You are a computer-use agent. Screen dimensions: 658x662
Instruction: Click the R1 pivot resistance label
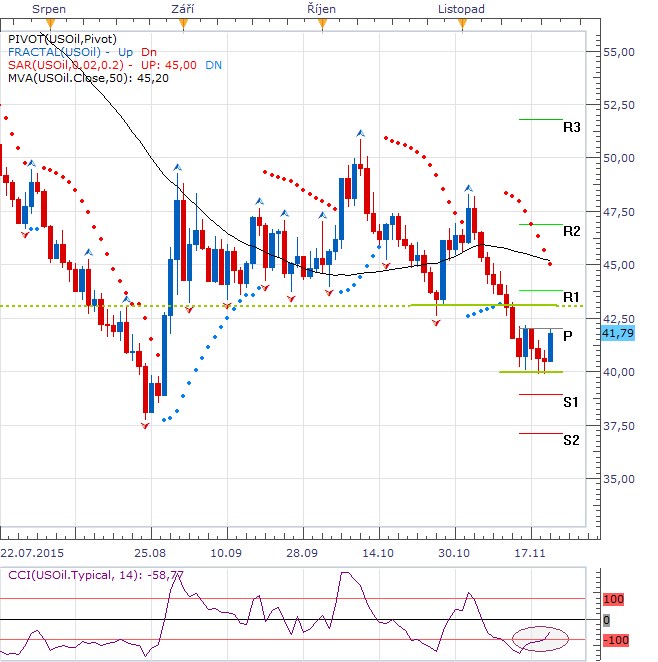point(571,297)
